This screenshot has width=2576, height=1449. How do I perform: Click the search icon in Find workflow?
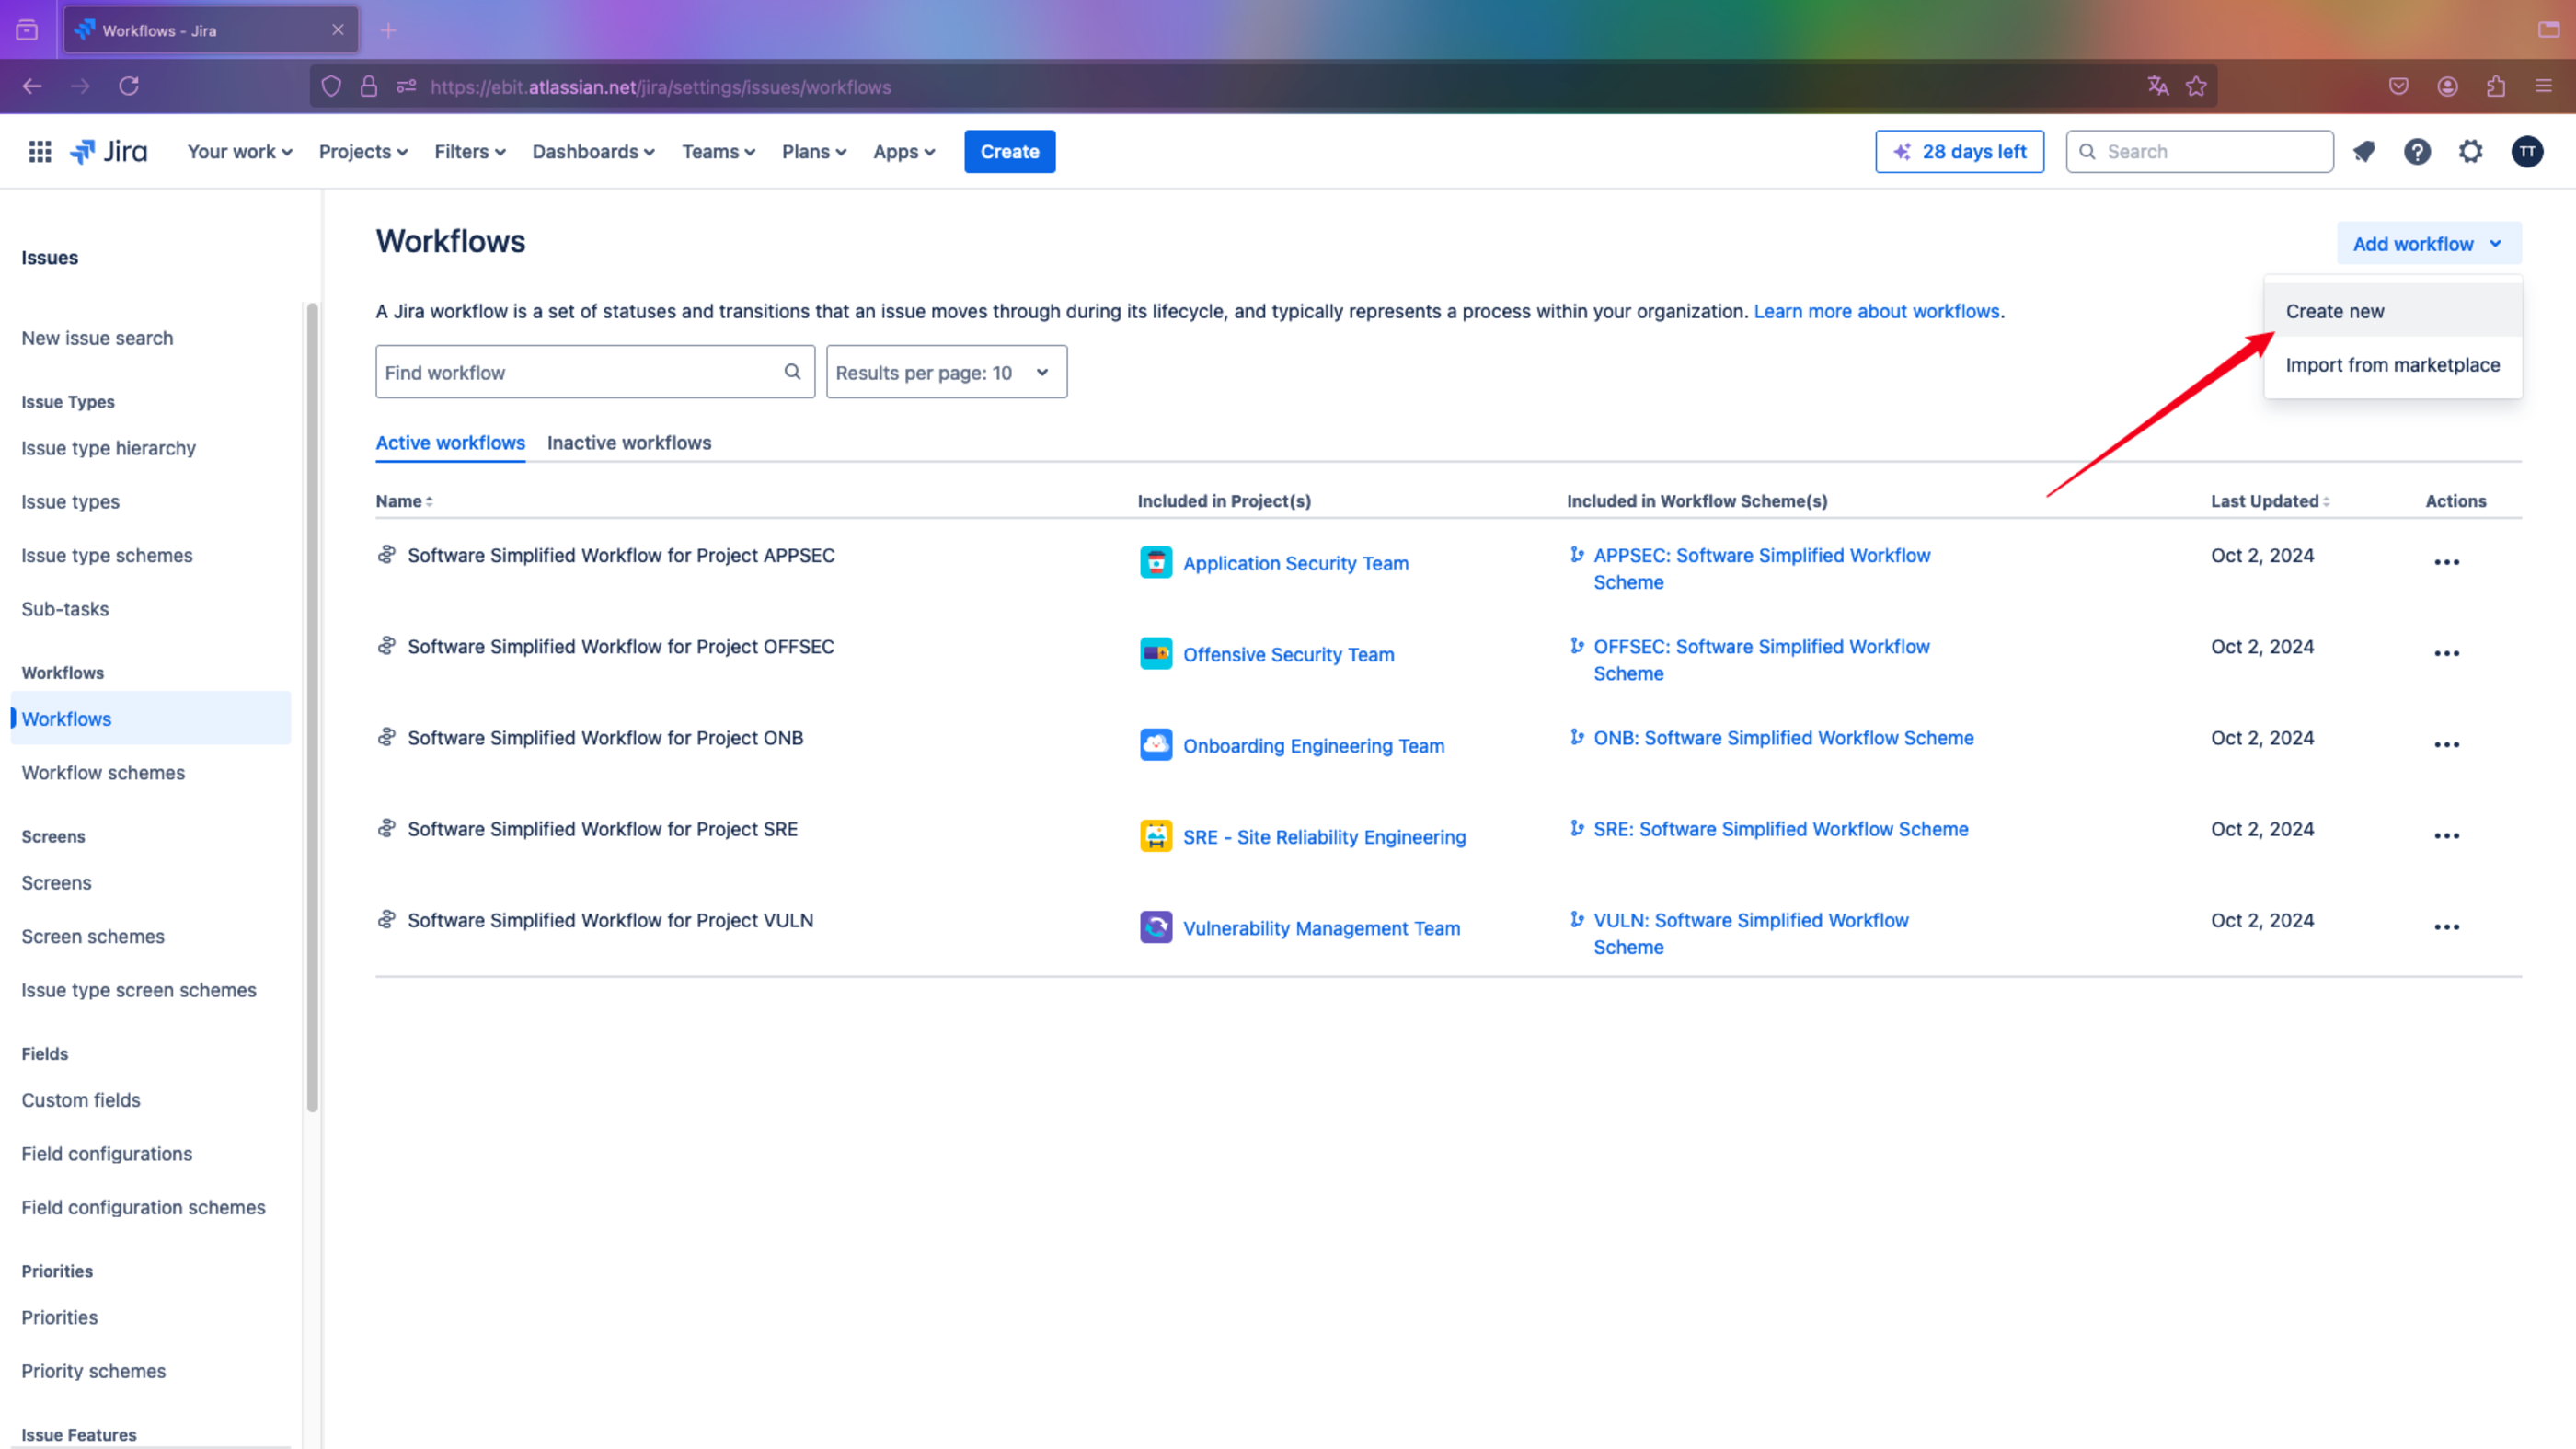[x=792, y=372]
